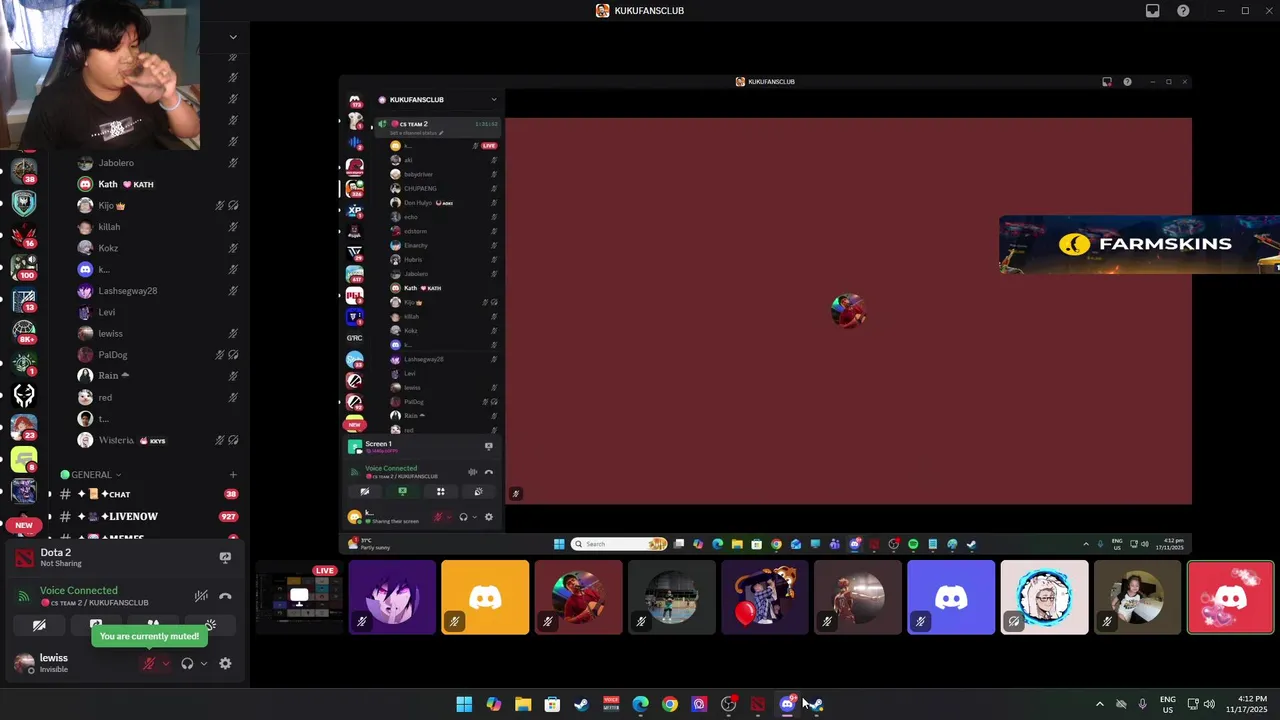Open Google Chrome from the taskbar
Viewport: 1280px width, 720px height.
click(x=670, y=704)
